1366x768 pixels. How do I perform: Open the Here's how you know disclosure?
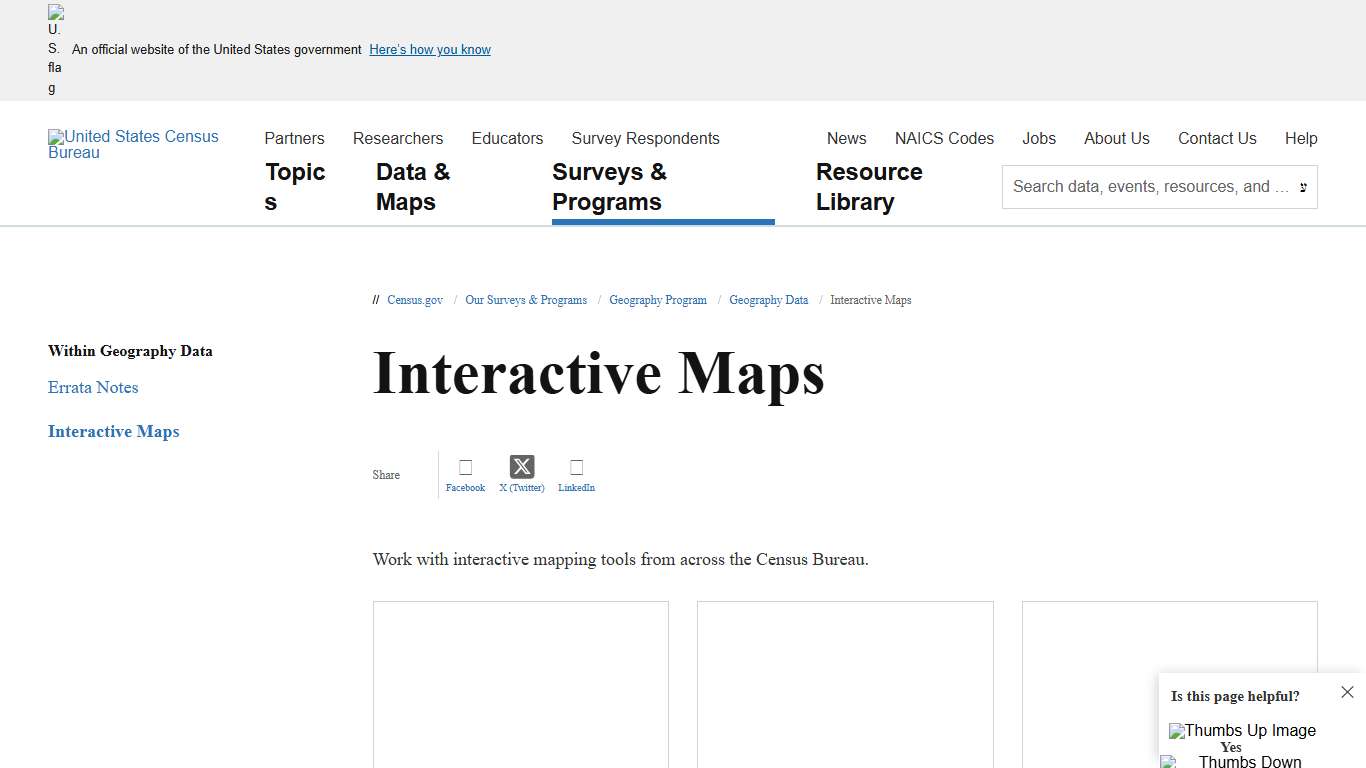[429, 49]
